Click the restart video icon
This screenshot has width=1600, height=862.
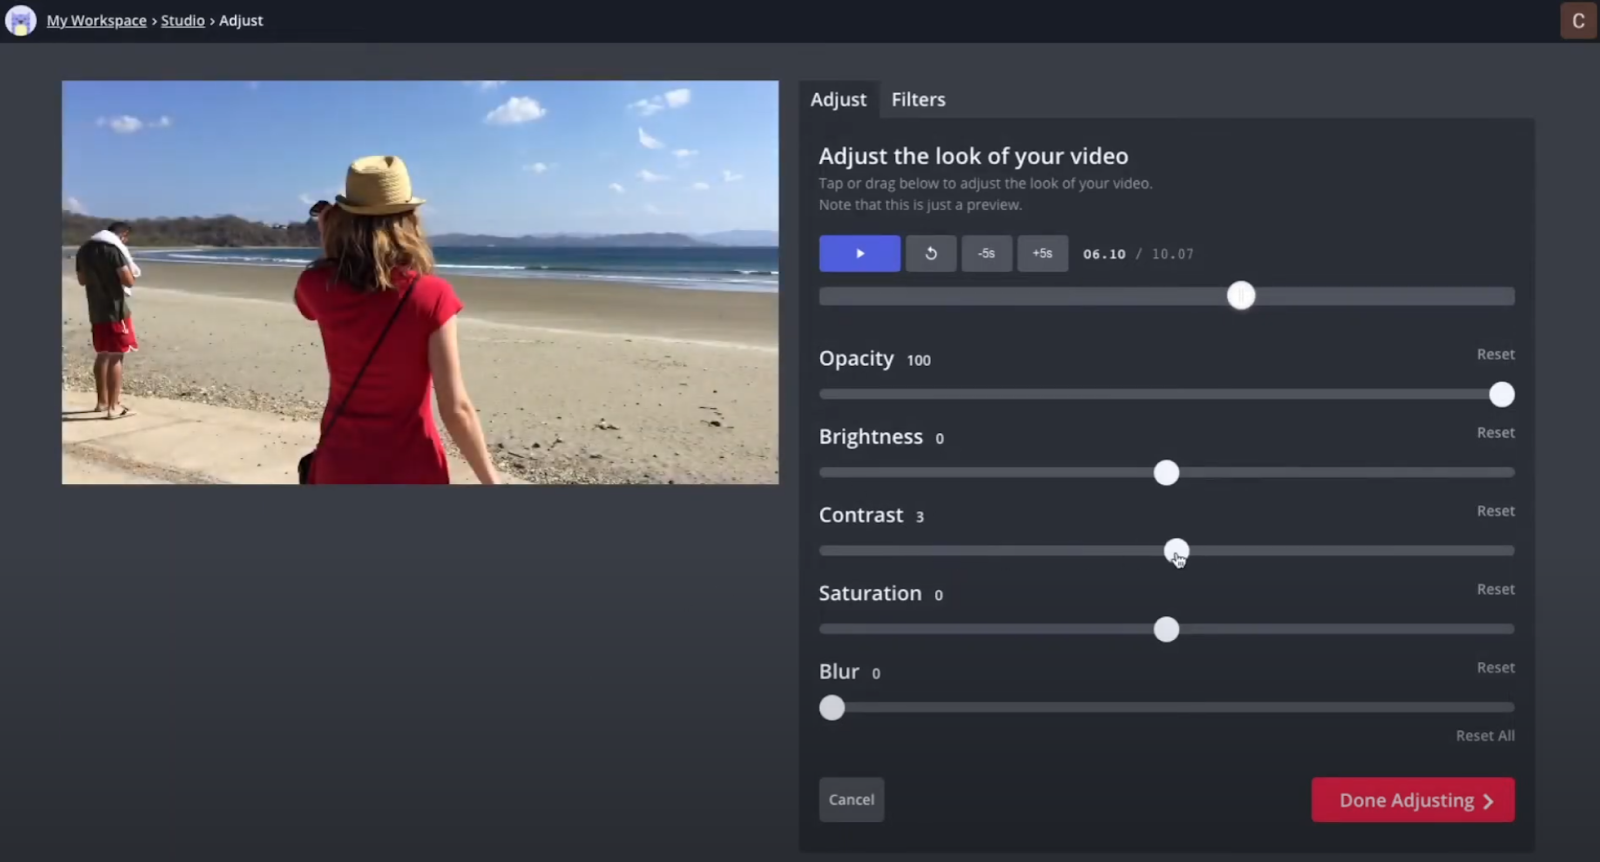point(930,254)
